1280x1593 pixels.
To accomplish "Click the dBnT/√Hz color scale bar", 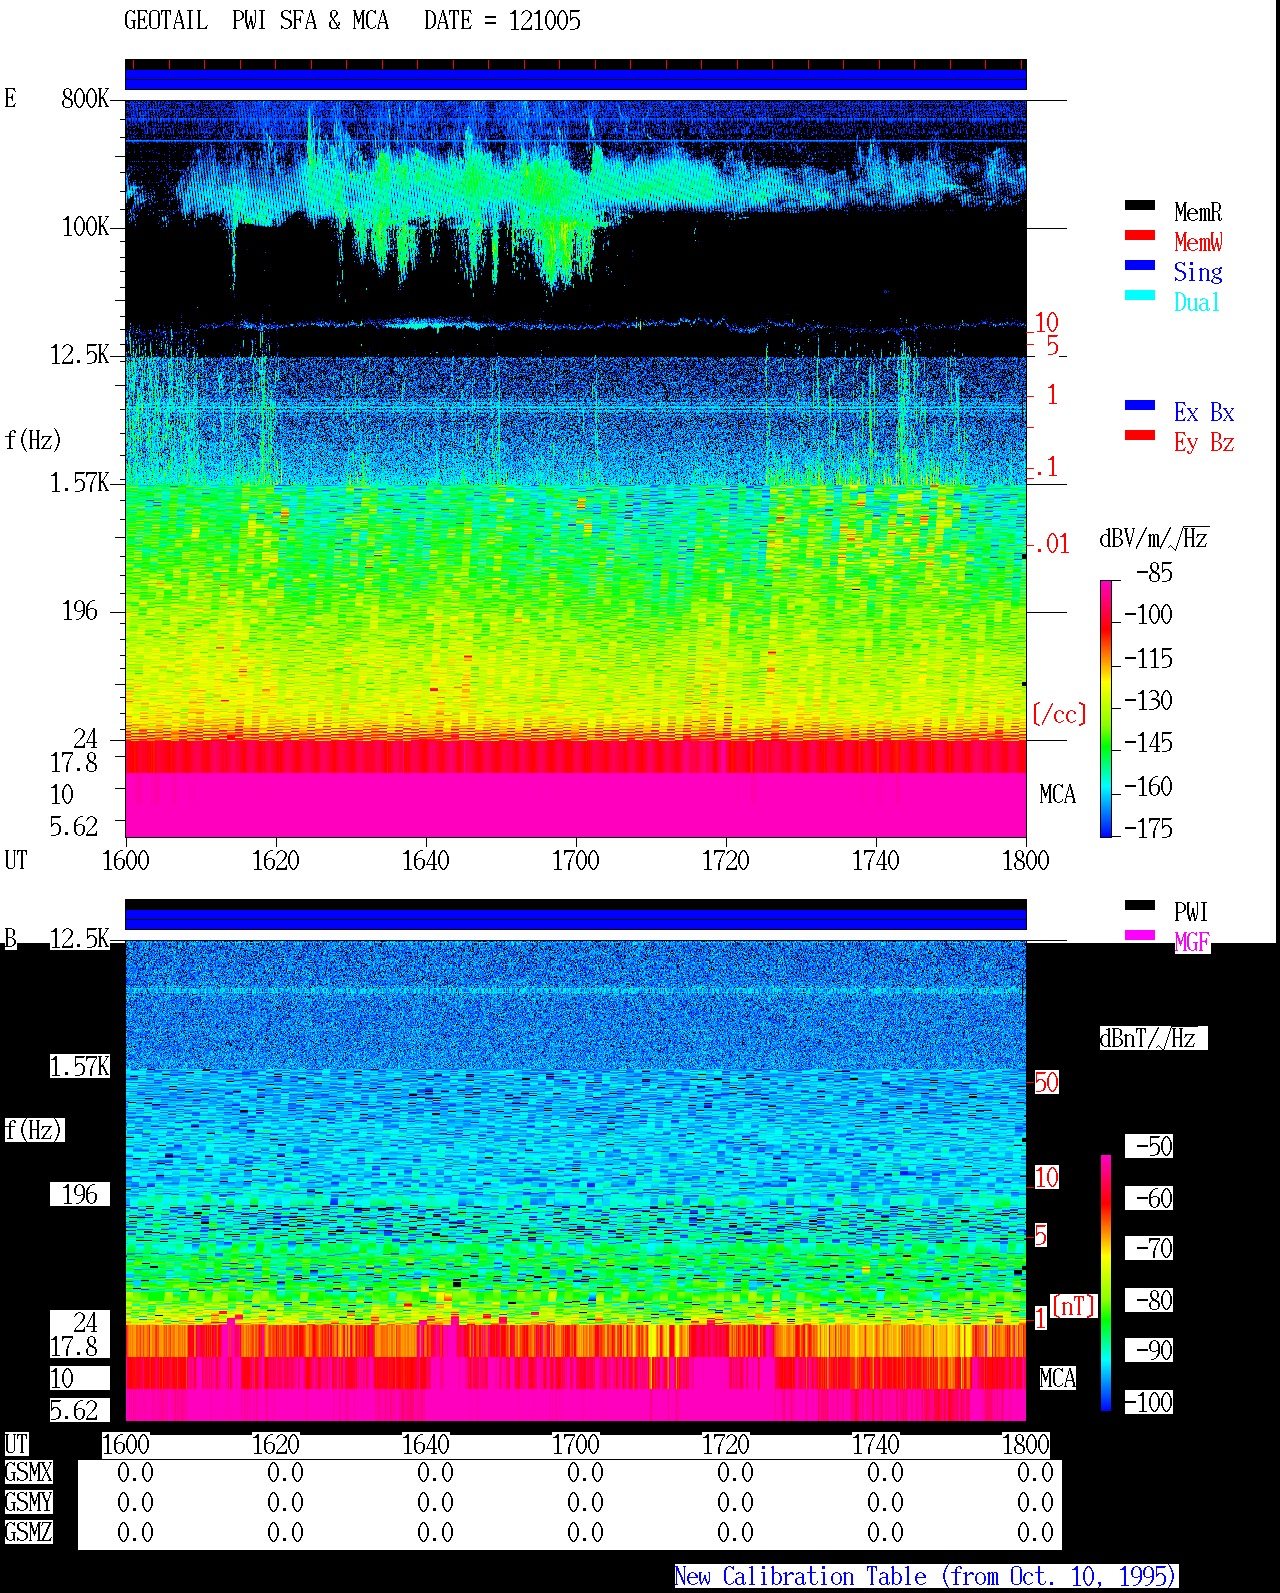I will pos(1106,1283).
